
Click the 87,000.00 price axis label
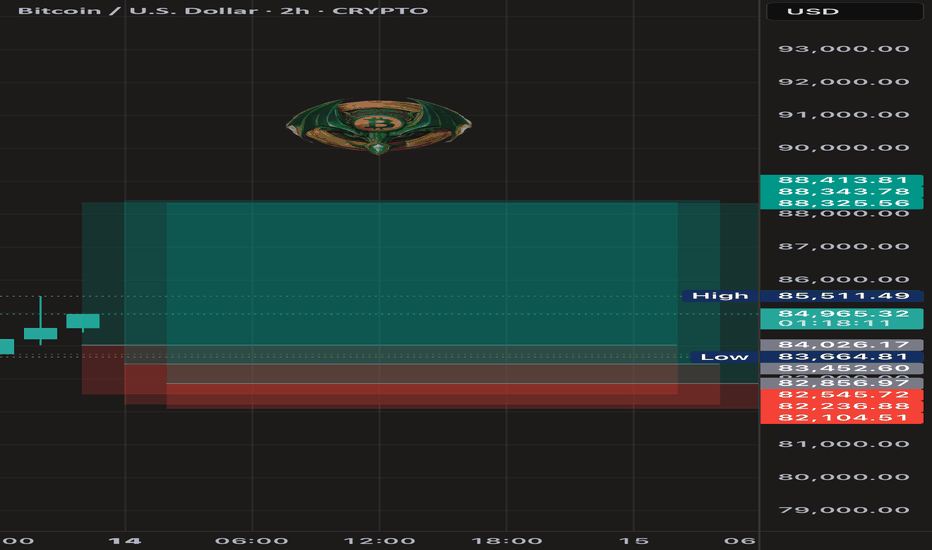[x=844, y=246]
